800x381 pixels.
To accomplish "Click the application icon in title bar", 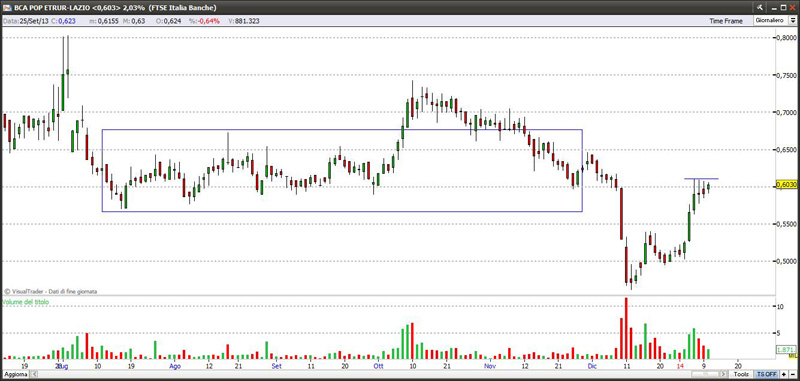I will tap(7, 7).
